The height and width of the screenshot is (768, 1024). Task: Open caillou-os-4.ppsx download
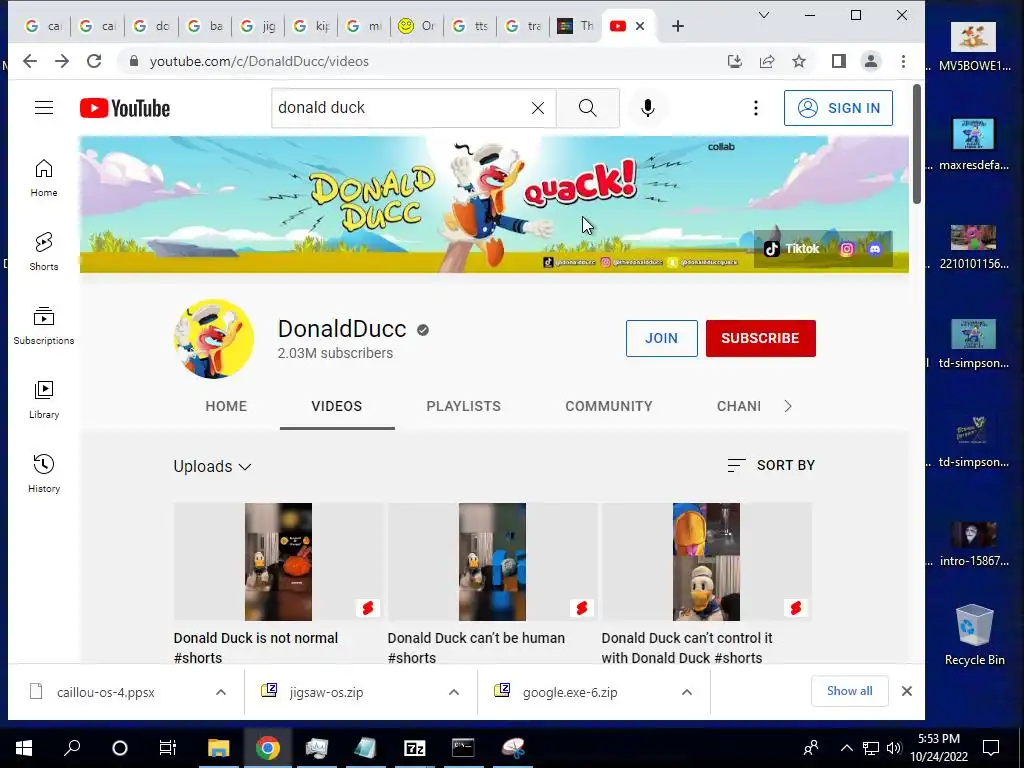[x=106, y=692]
